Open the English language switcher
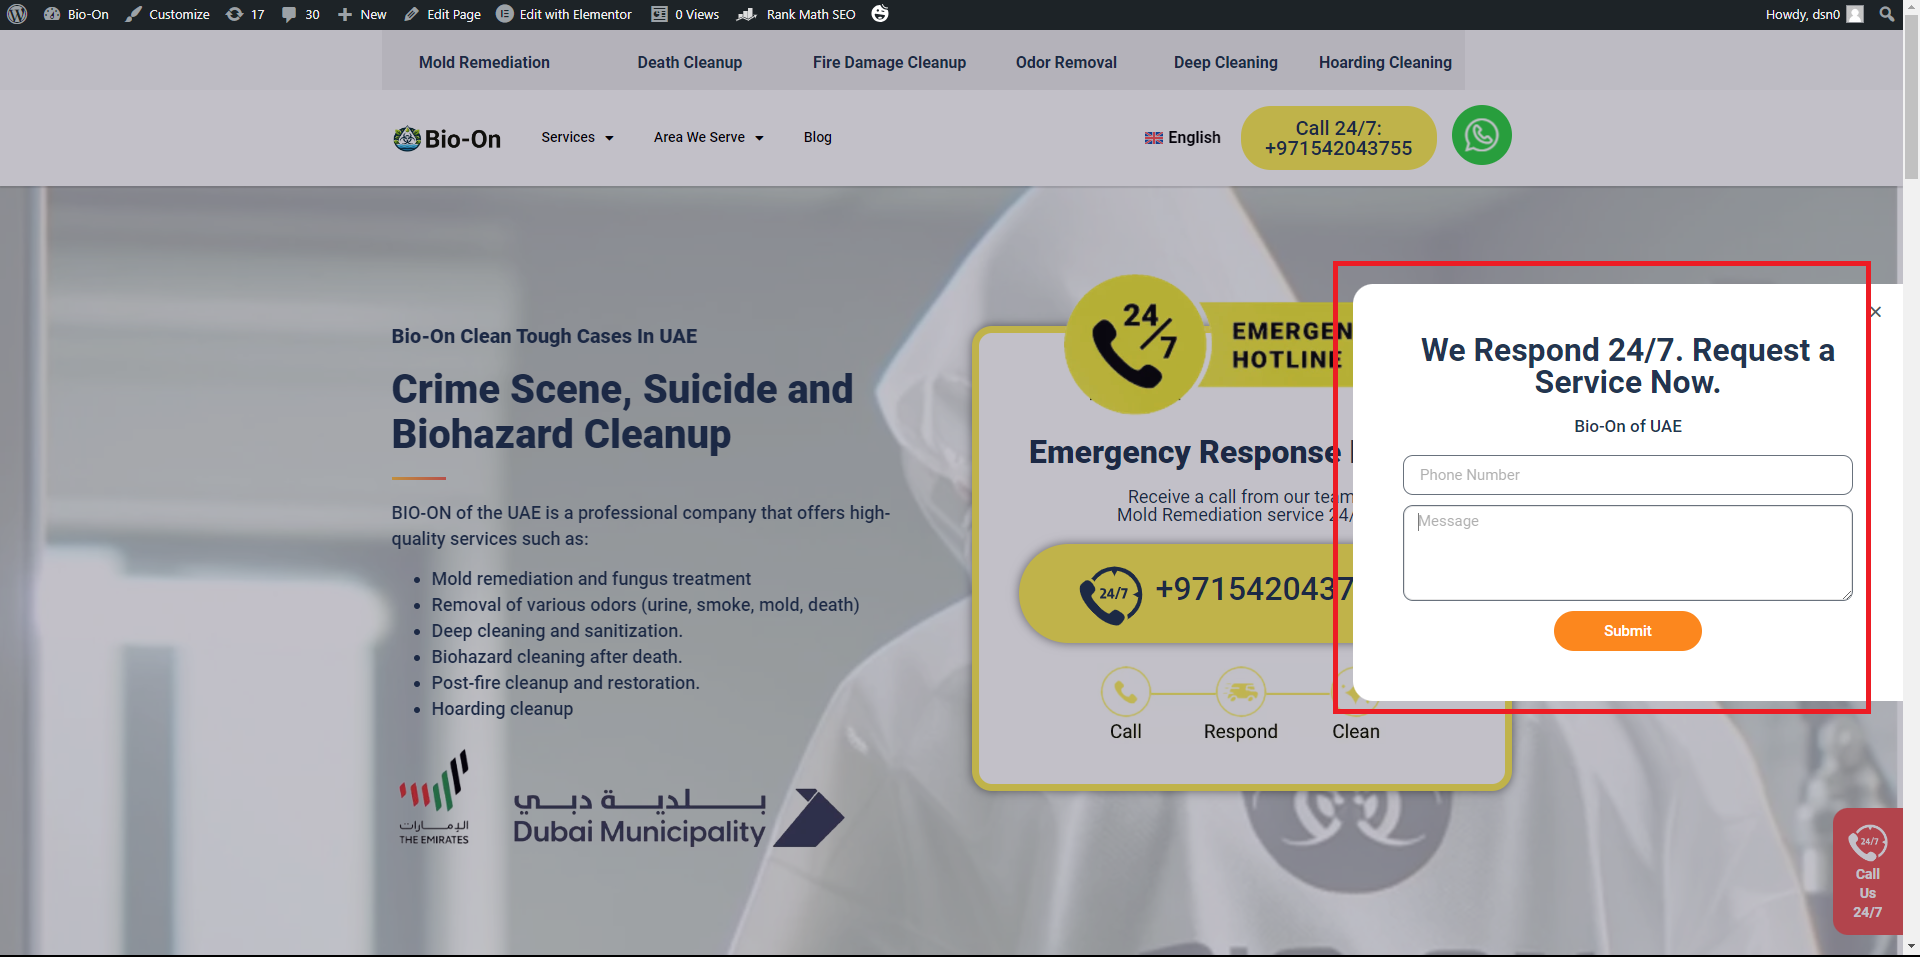Viewport: 1920px width, 957px height. click(1182, 137)
